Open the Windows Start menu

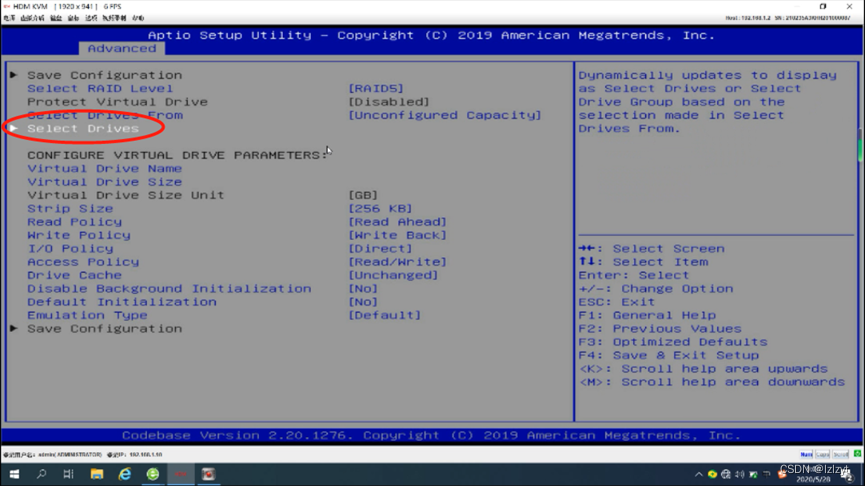pyautogui.click(x=14, y=474)
